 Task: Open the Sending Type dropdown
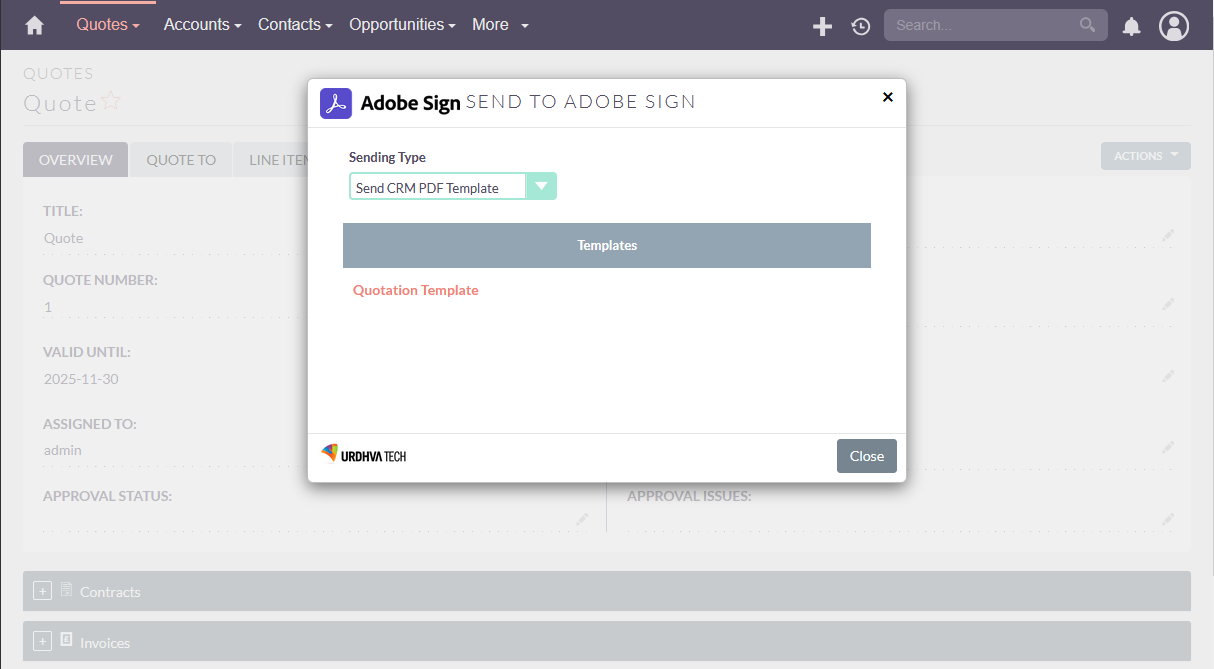tap(541, 186)
